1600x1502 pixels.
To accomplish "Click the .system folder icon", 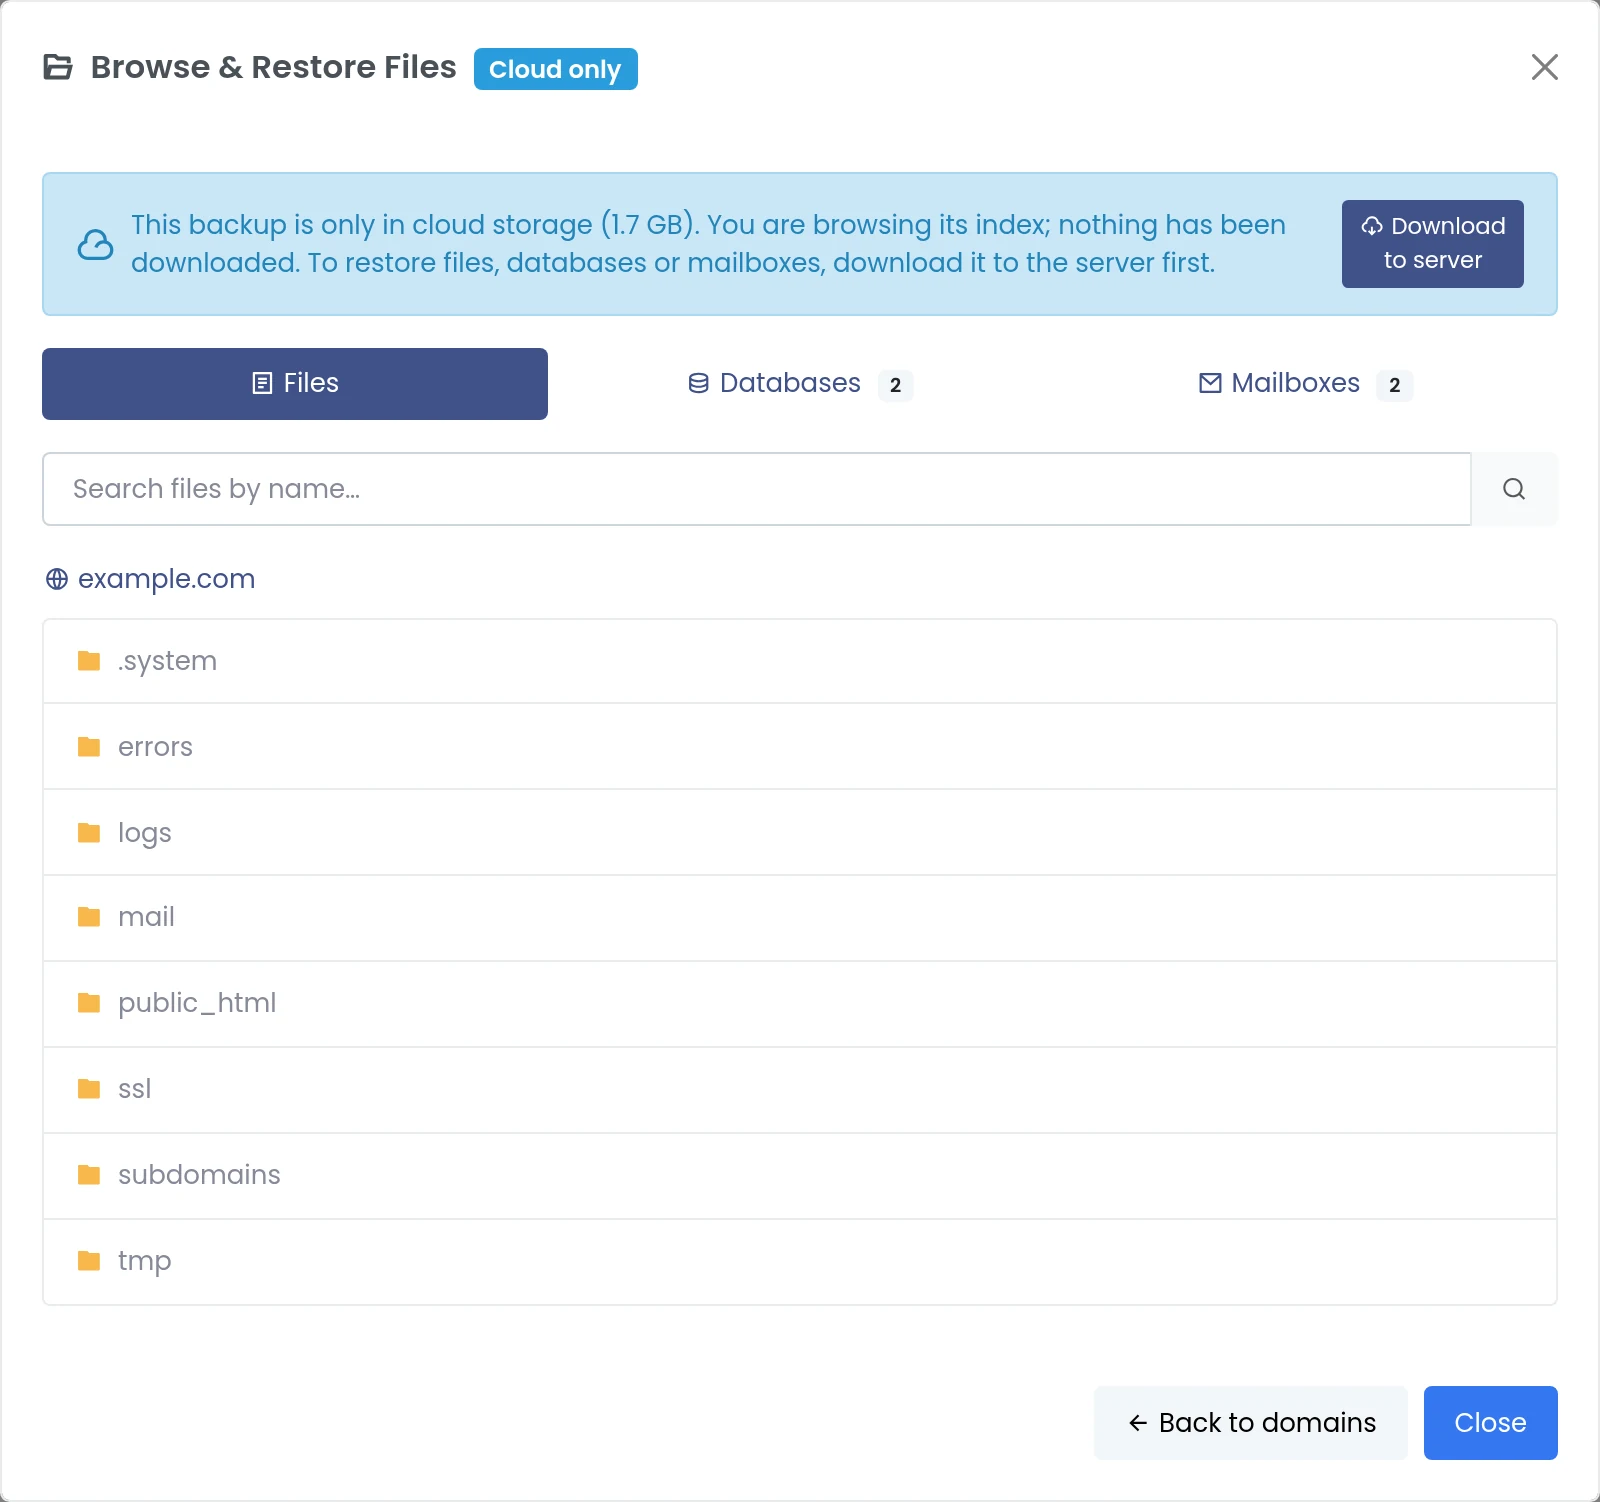I will click(x=89, y=661).
